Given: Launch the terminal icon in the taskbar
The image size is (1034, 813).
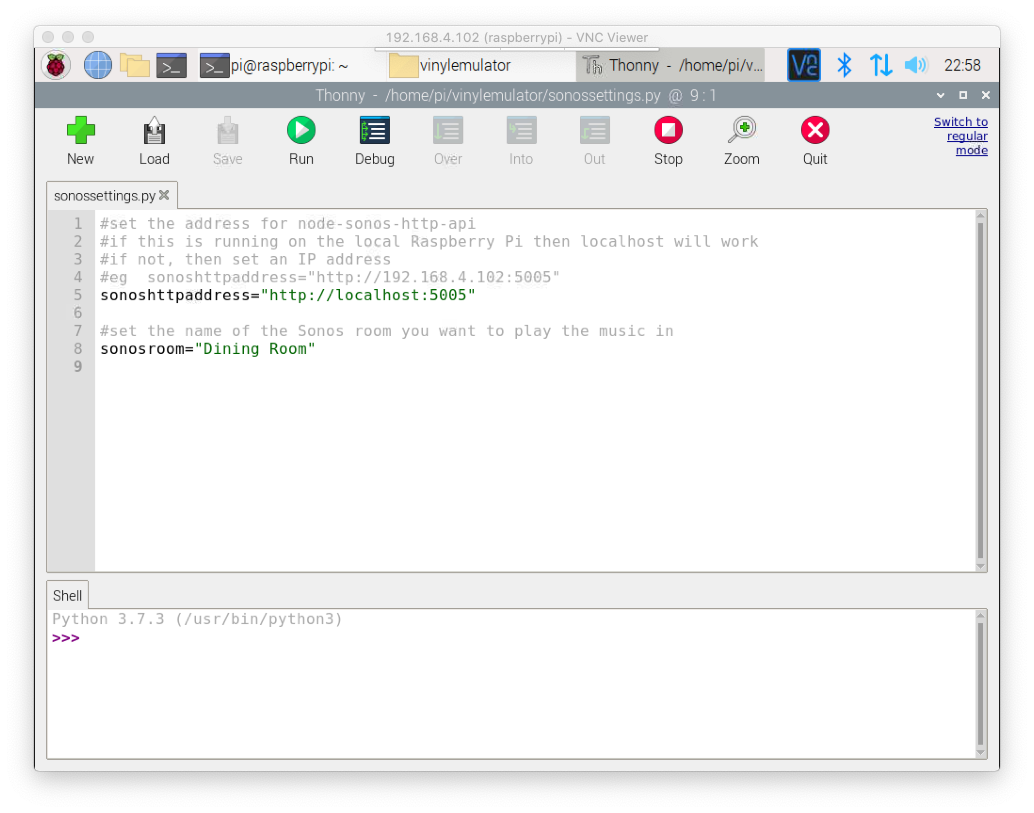Looking at the screenshot, I should 171,65.
